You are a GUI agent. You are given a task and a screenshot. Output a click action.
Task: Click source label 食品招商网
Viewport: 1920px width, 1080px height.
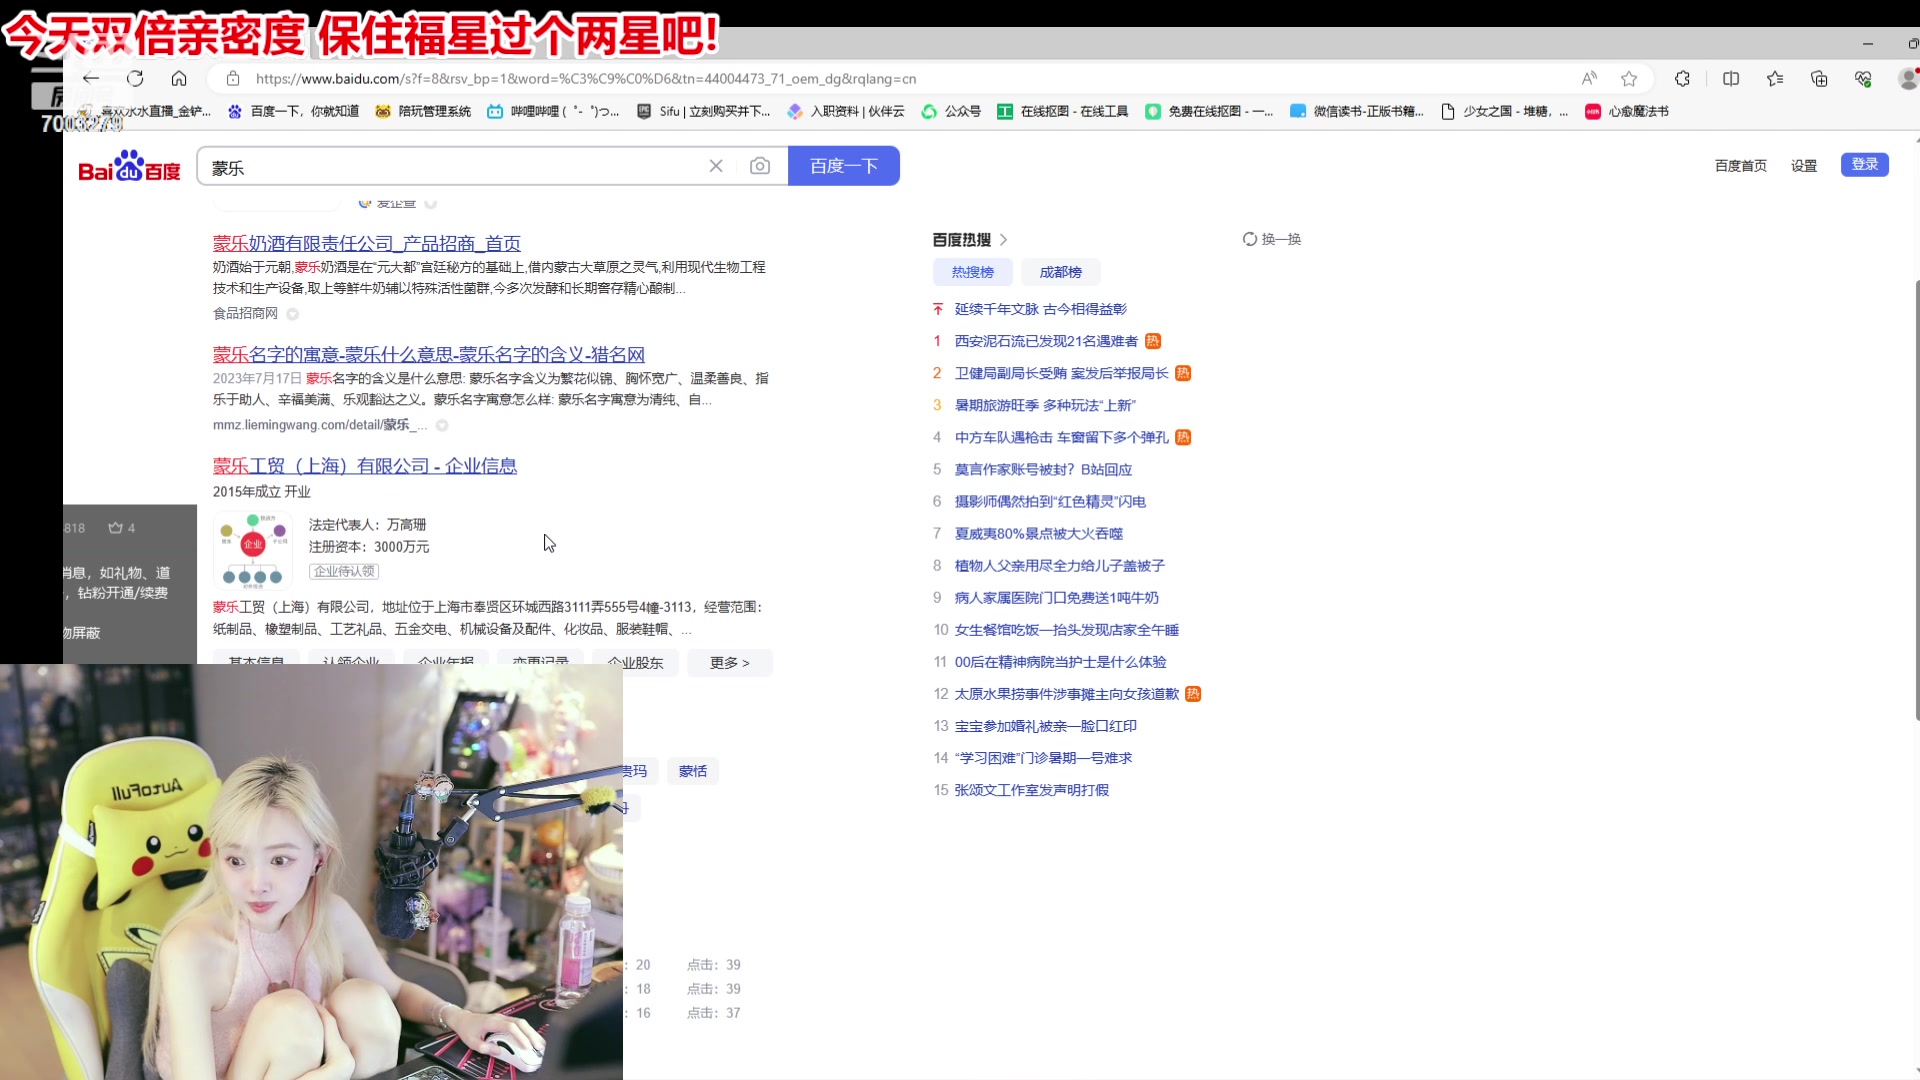(245, 313)
